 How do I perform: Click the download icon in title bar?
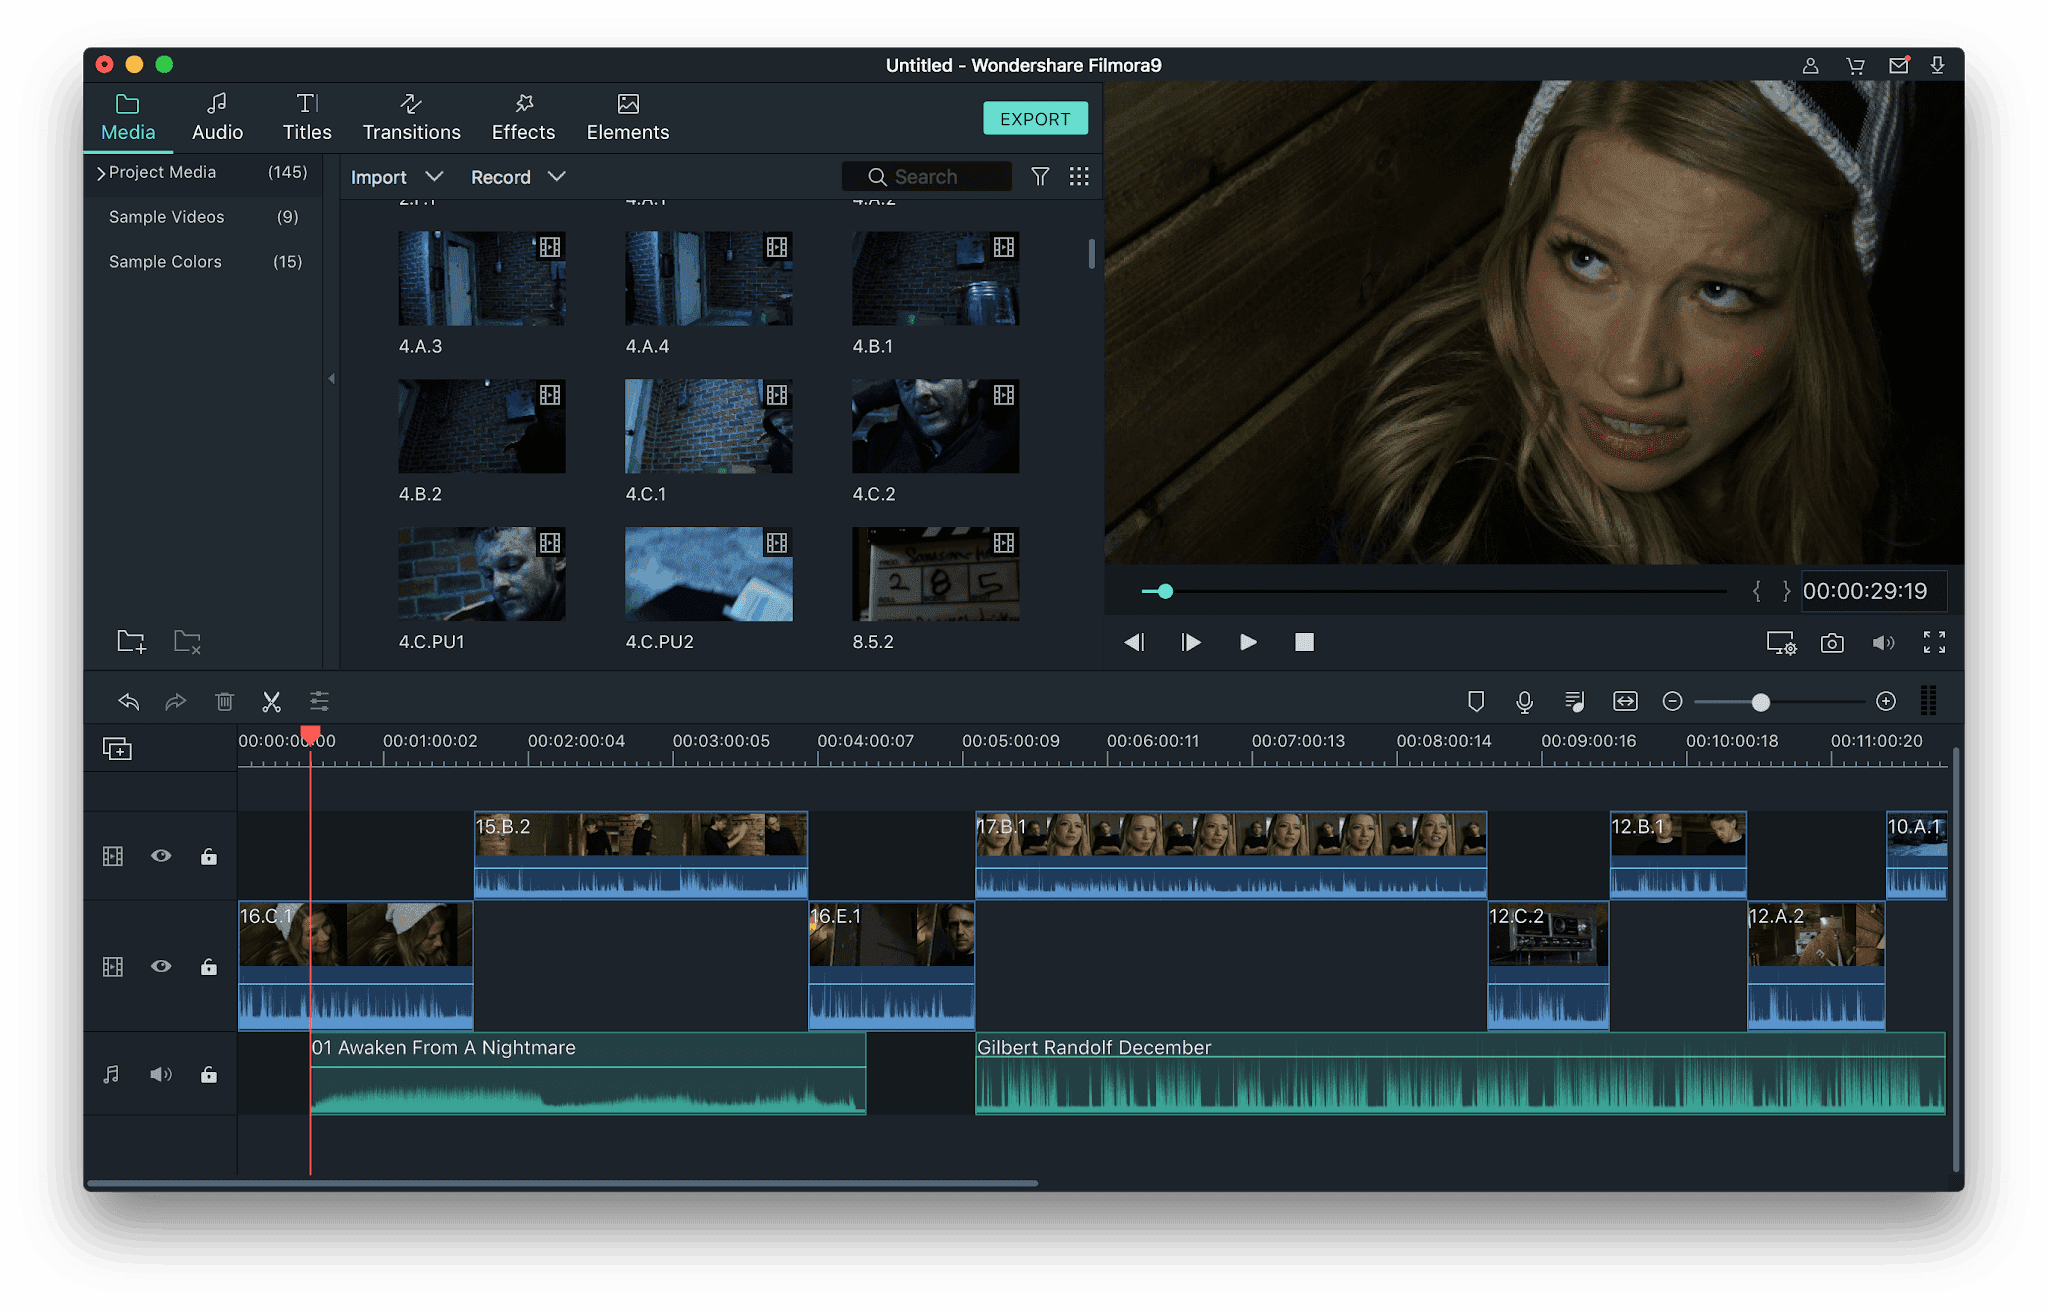pyautogui.click(x=1937, y=65)
